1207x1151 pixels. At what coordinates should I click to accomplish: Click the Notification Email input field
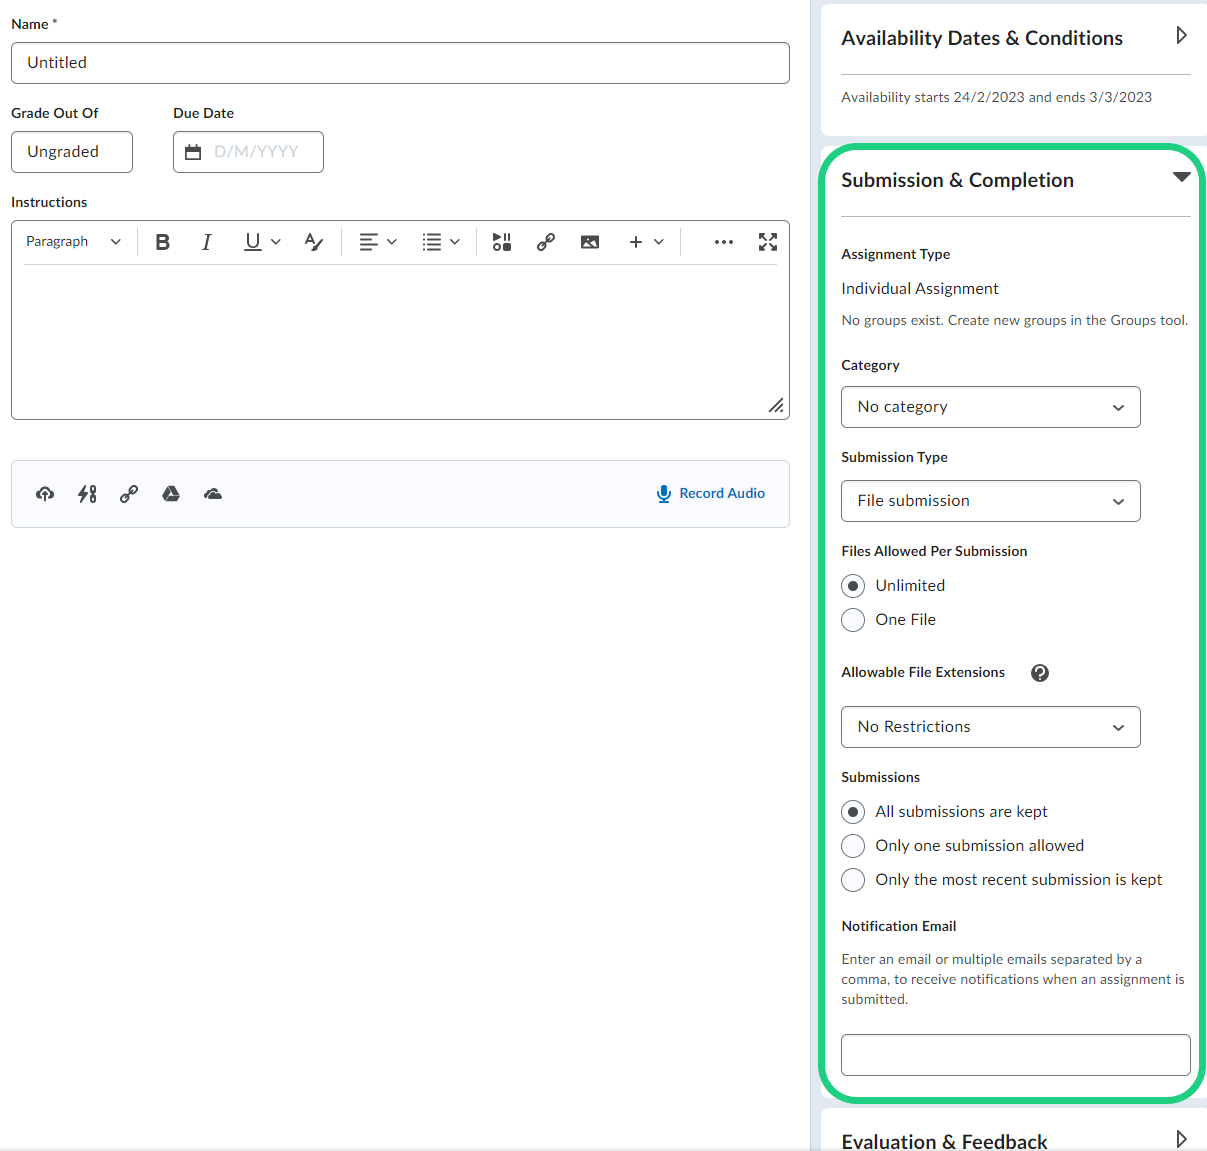pyautogui.click(x=1015, y=1055)
